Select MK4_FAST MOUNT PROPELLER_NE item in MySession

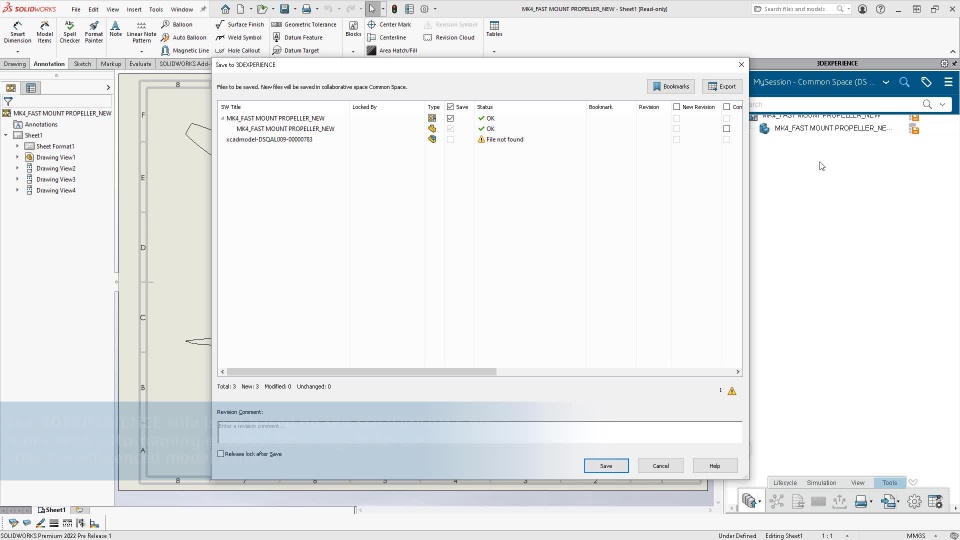point(833,129)
